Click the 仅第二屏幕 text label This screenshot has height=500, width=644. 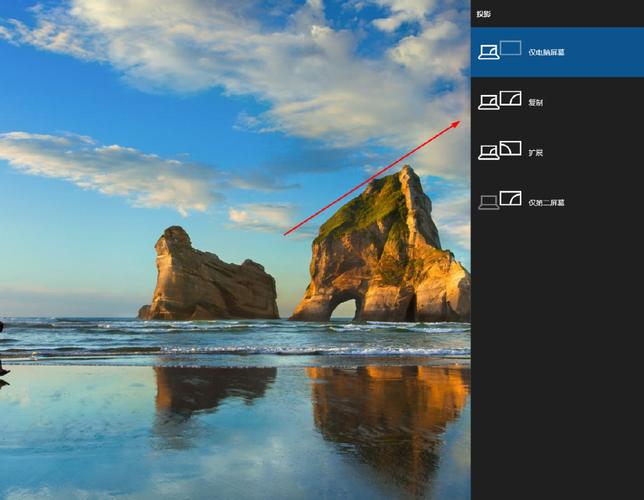pos(546,202)
